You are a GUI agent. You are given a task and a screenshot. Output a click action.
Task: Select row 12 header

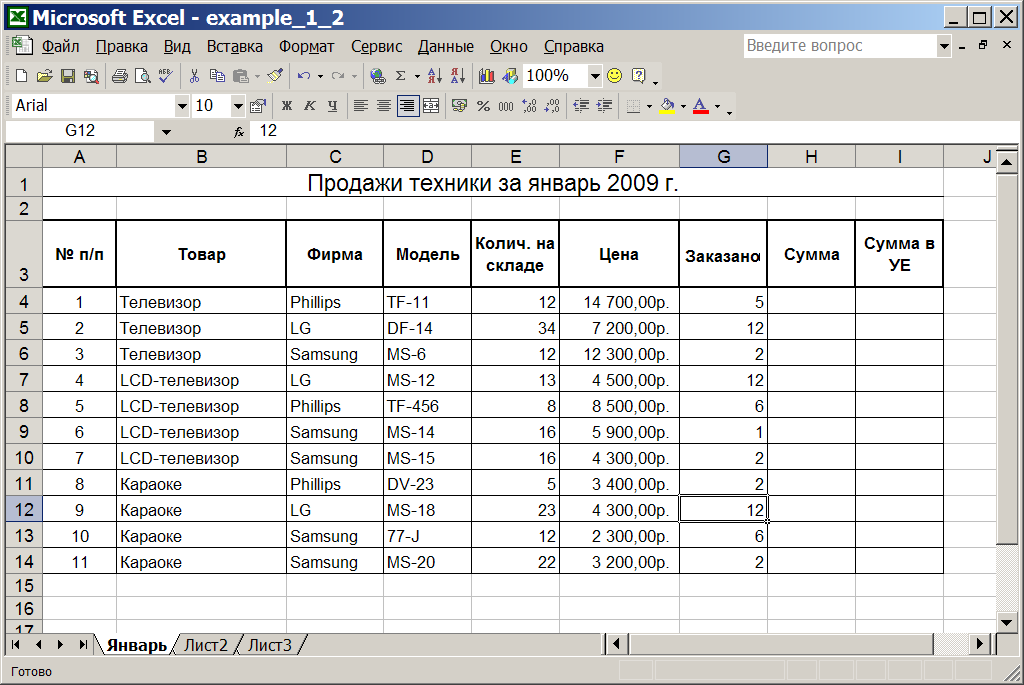pyautogui.click(x=24, y=509)
